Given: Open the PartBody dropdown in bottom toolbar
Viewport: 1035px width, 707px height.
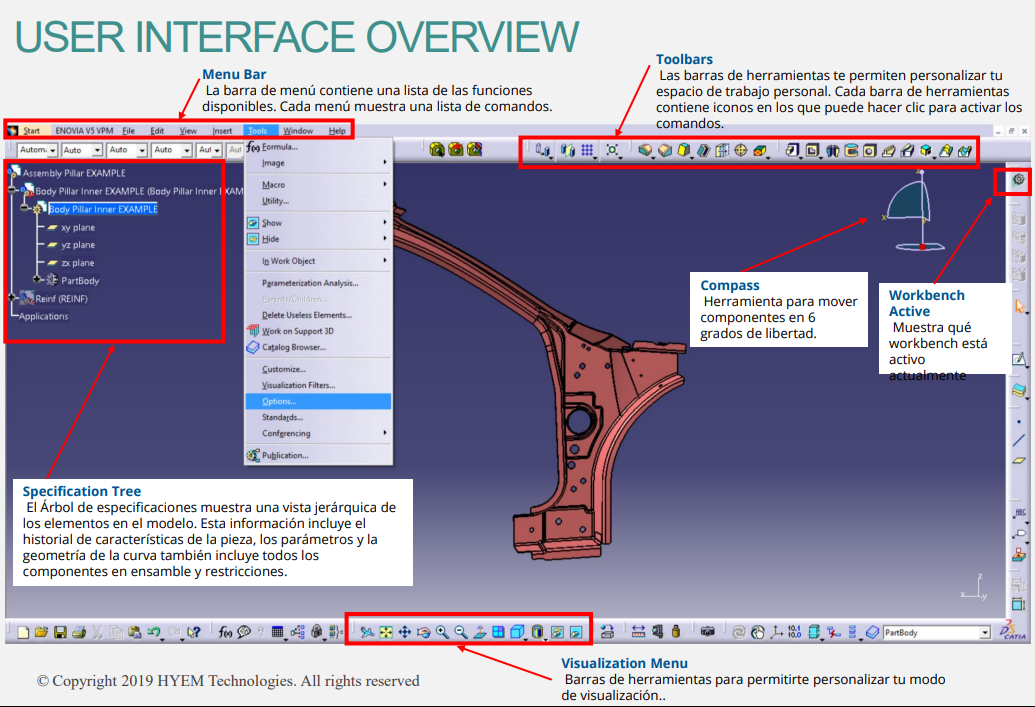Looking at the screenshot, I should coord(984,633).
